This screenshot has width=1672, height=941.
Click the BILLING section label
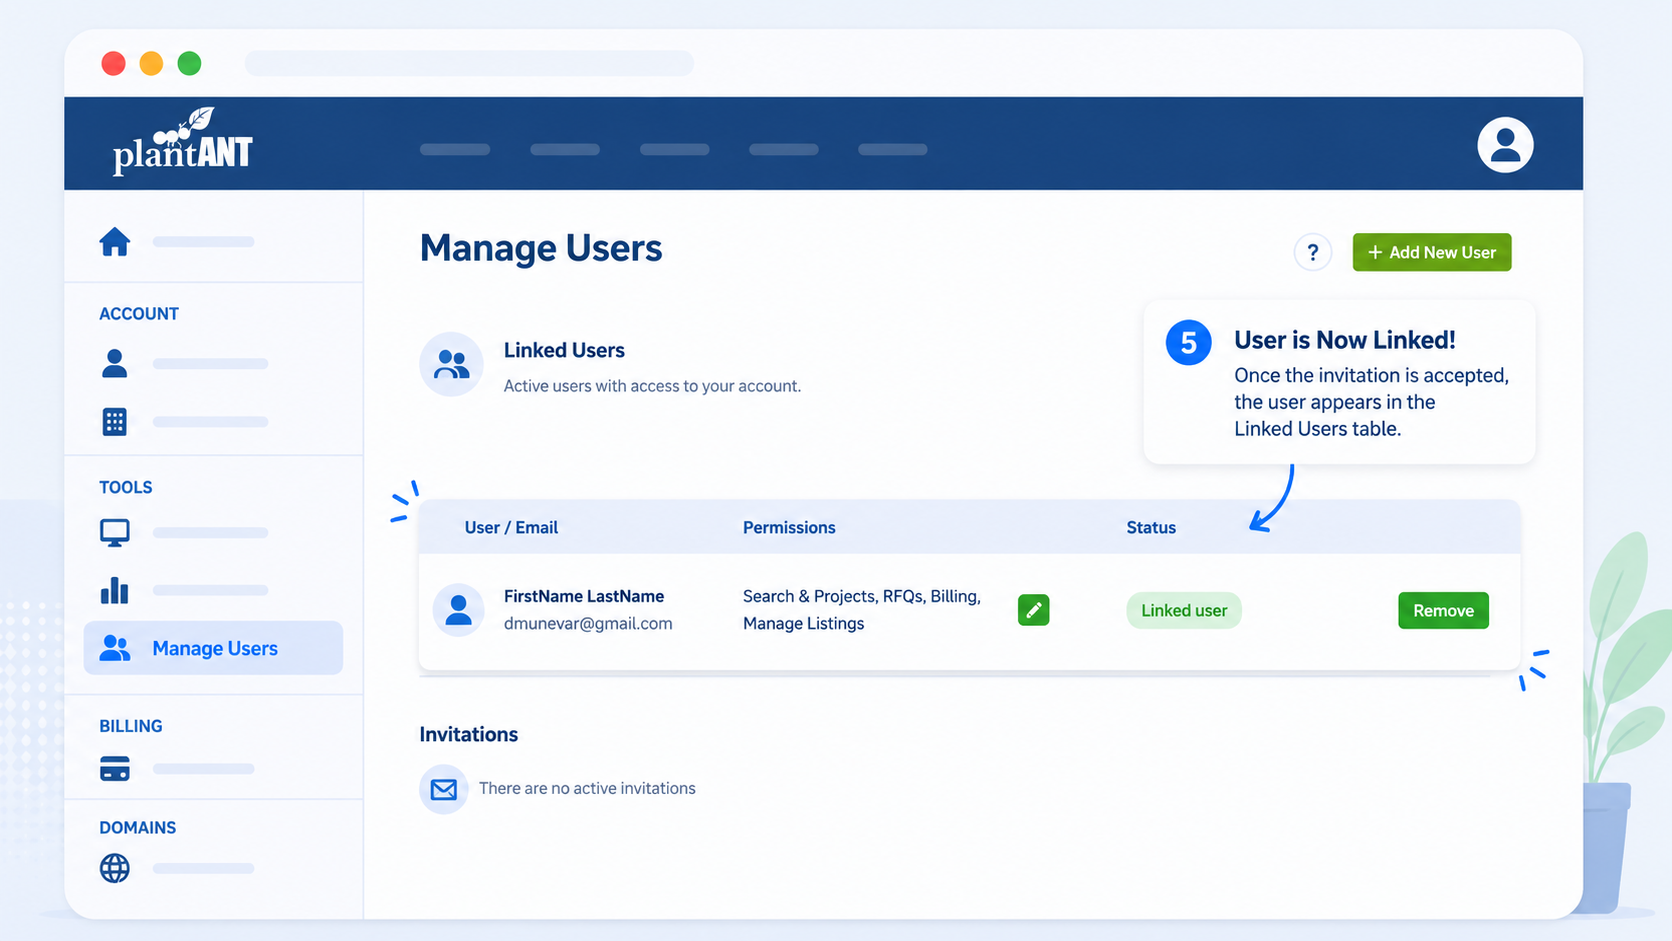131,726
